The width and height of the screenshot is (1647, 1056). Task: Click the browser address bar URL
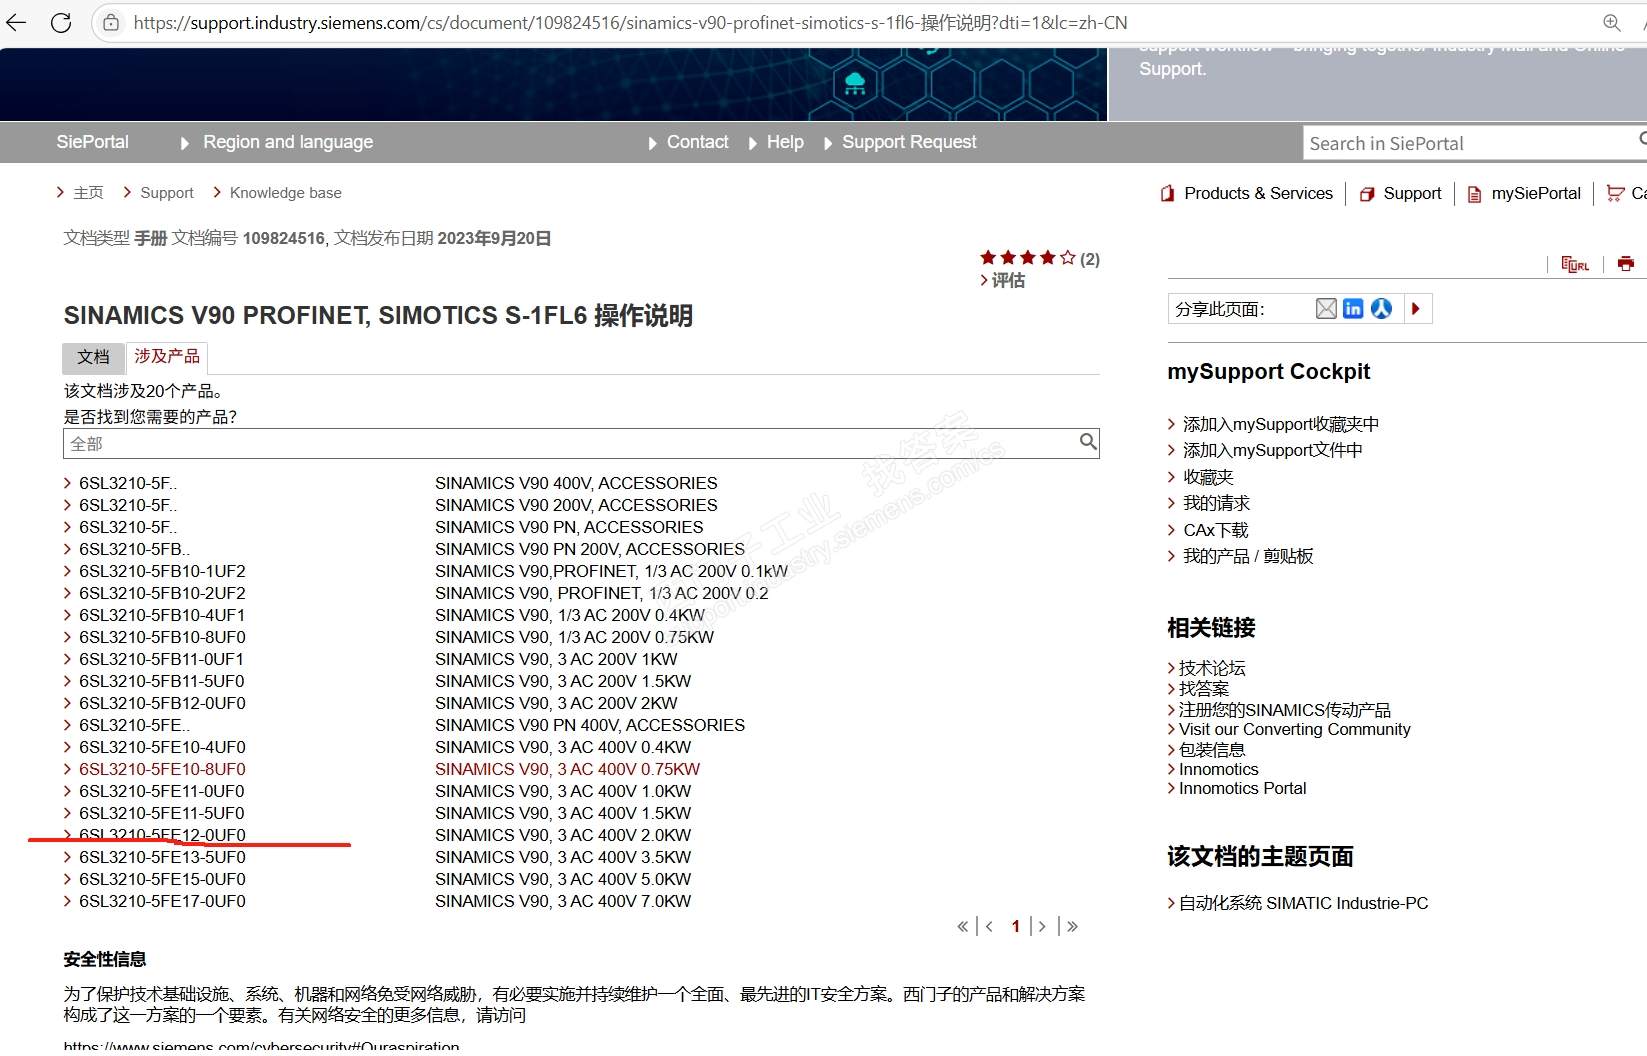[x=630, y=22]
